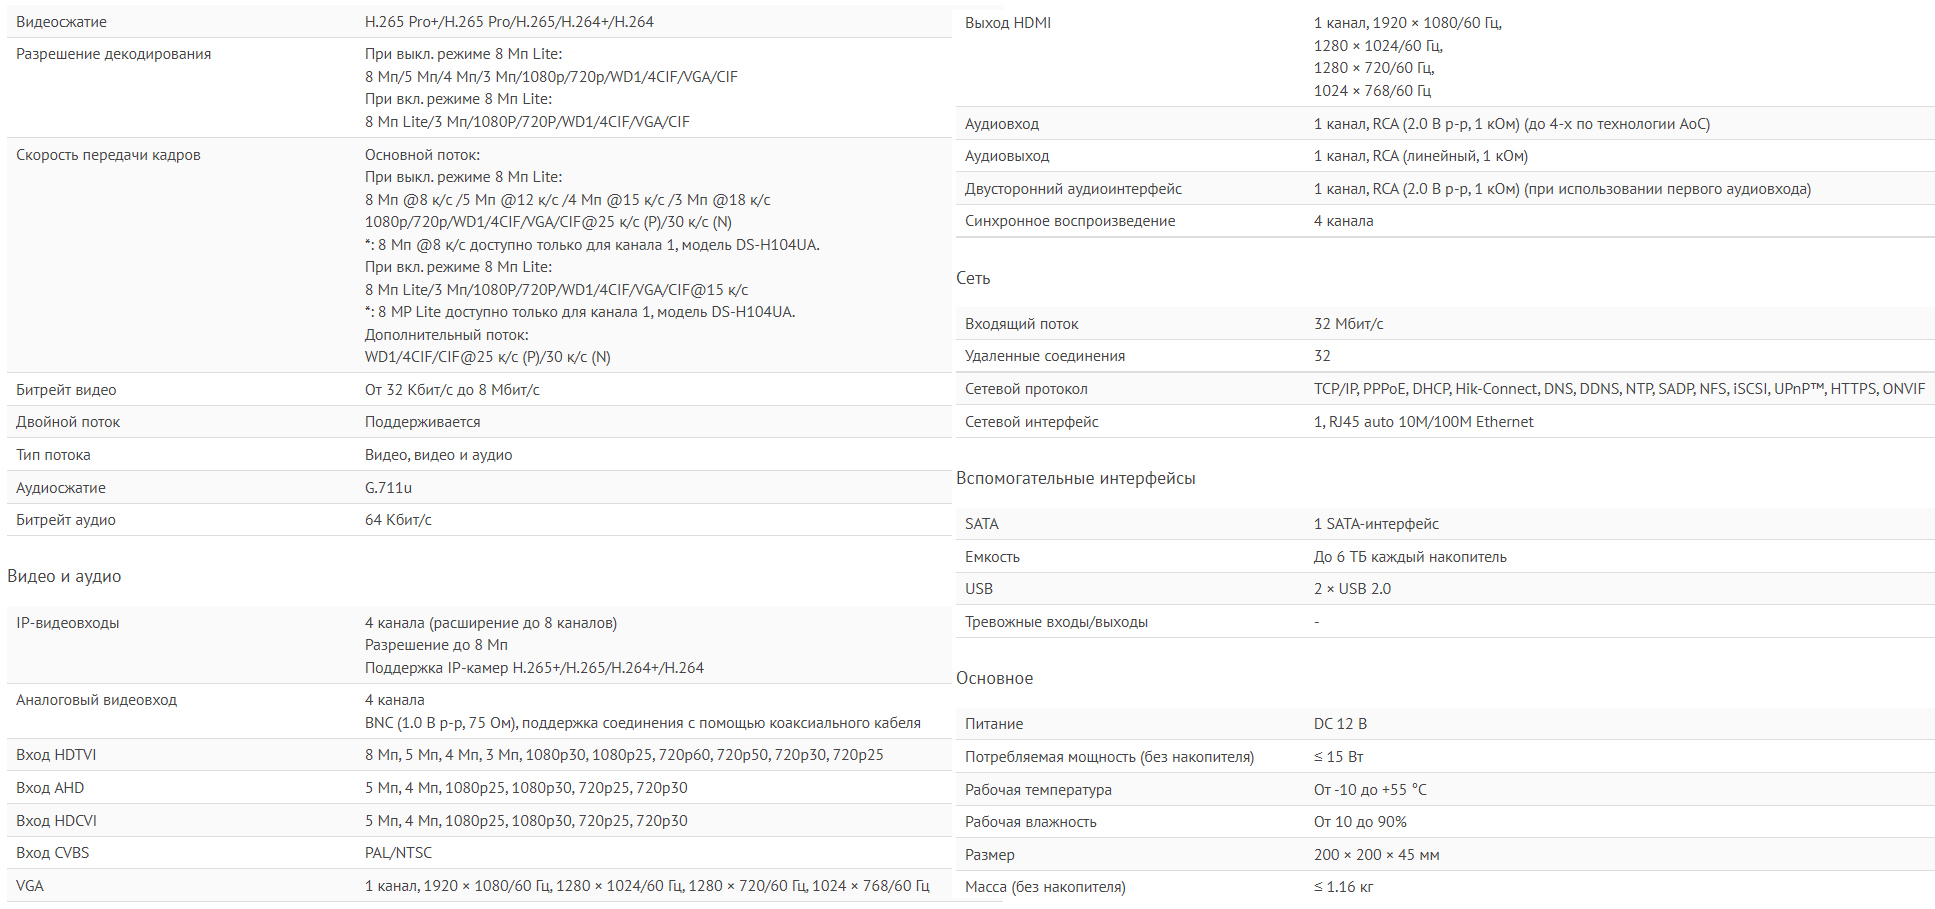Select the 'Вход HDTVI' row label

[x=56, y=755]
